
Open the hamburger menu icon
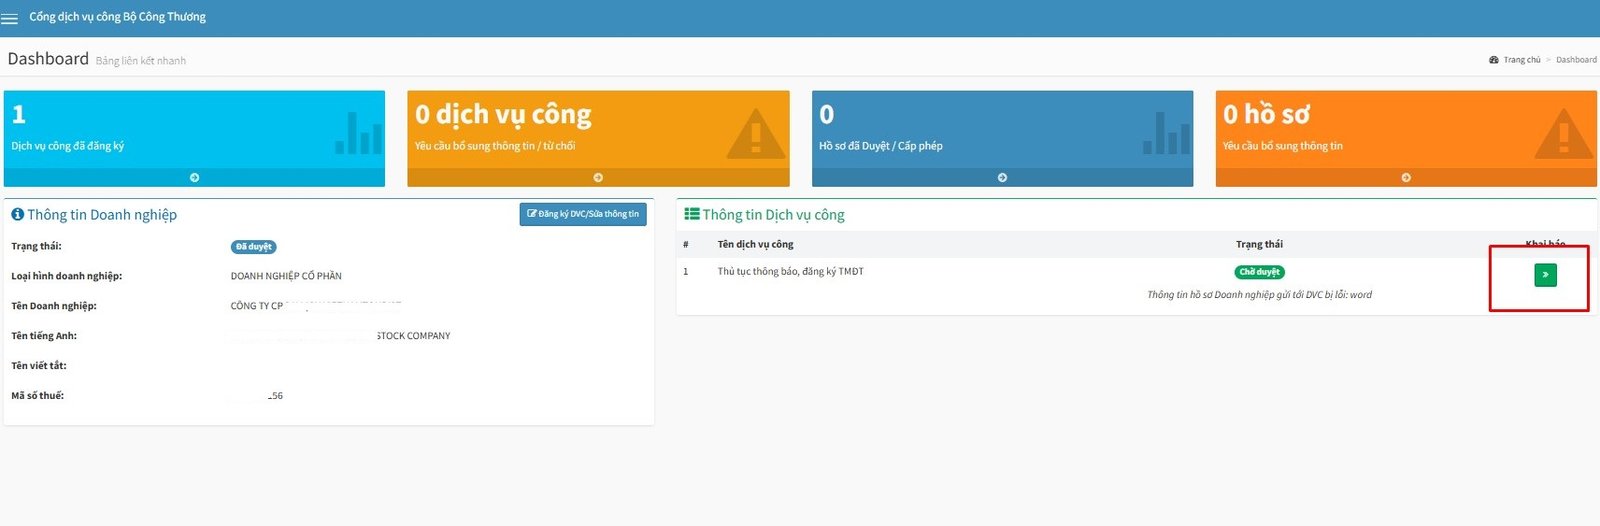(x=9, y=18)
